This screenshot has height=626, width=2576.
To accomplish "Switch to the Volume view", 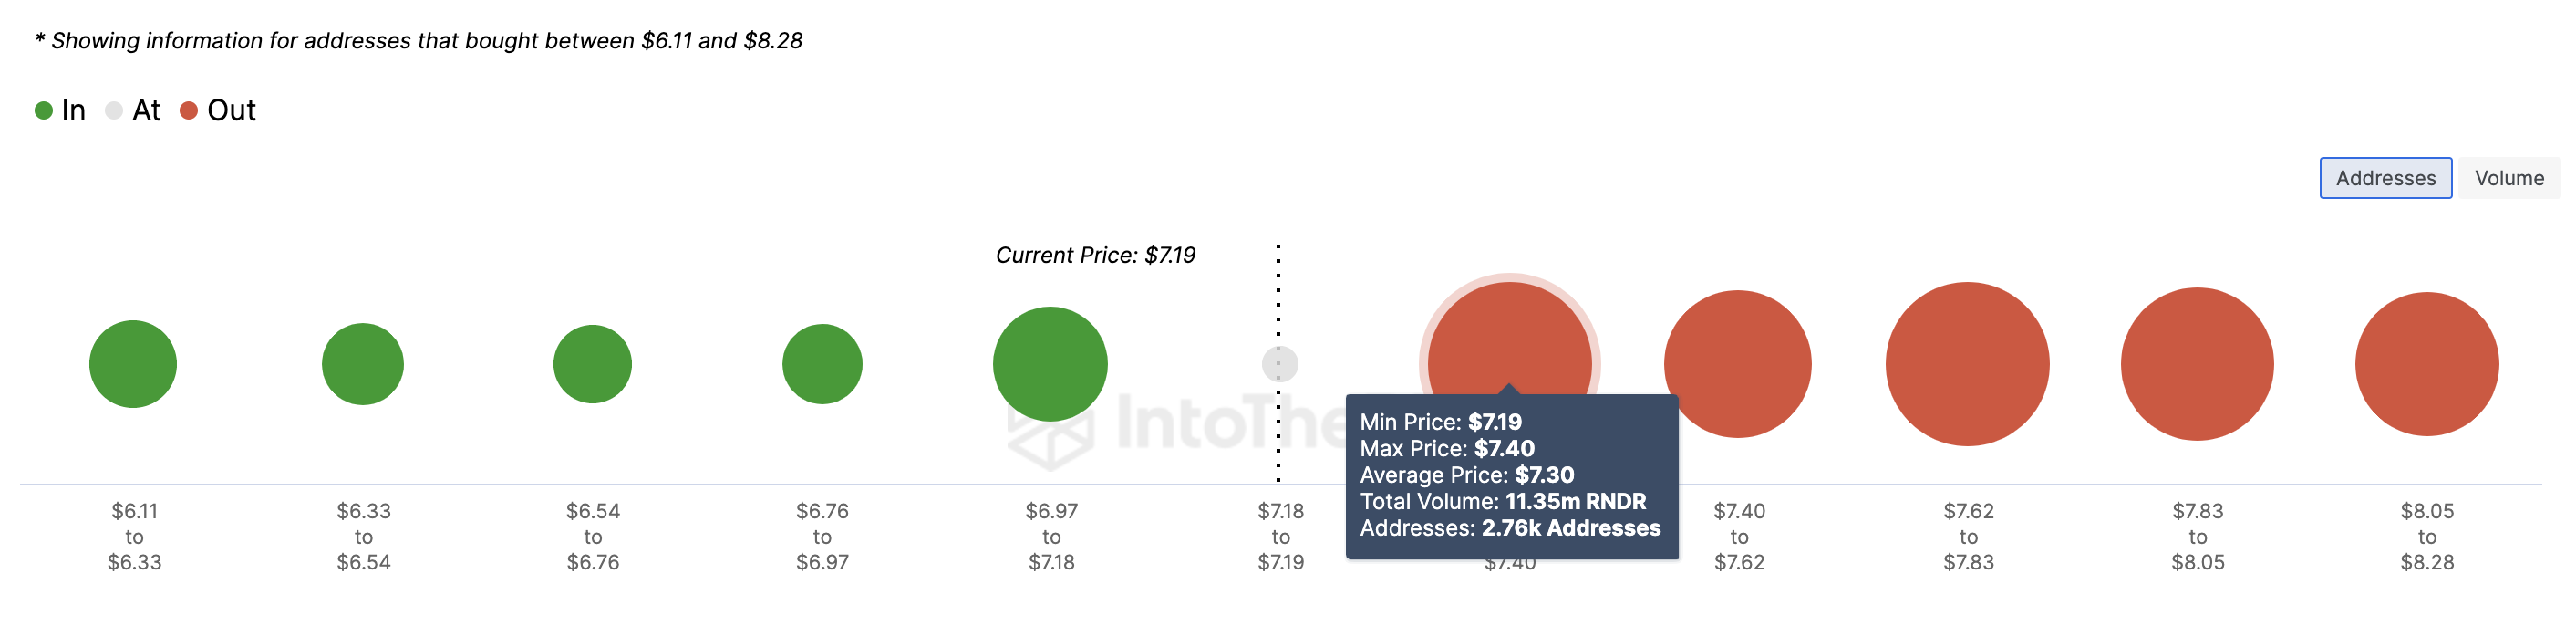I will coord(2508,178).
